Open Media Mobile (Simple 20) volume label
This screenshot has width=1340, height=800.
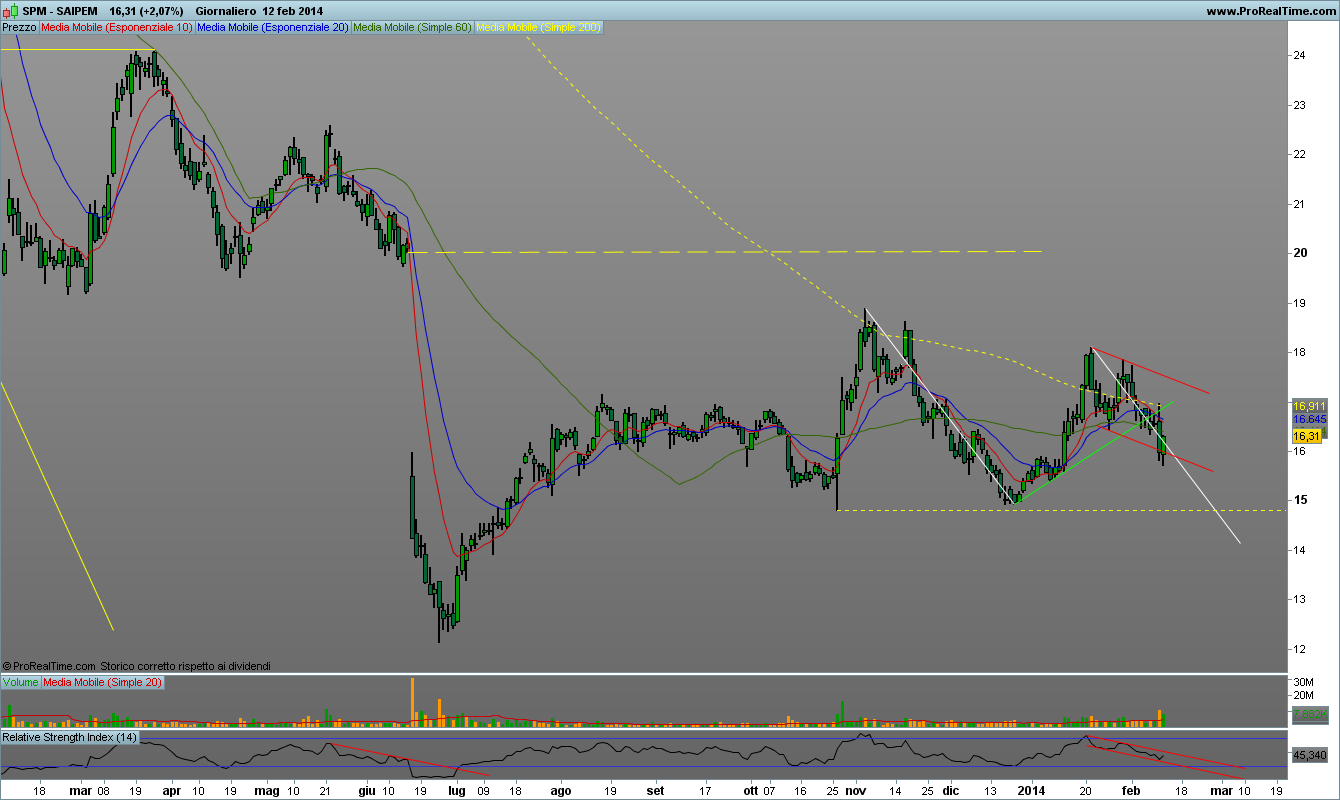tap(102, 682)
